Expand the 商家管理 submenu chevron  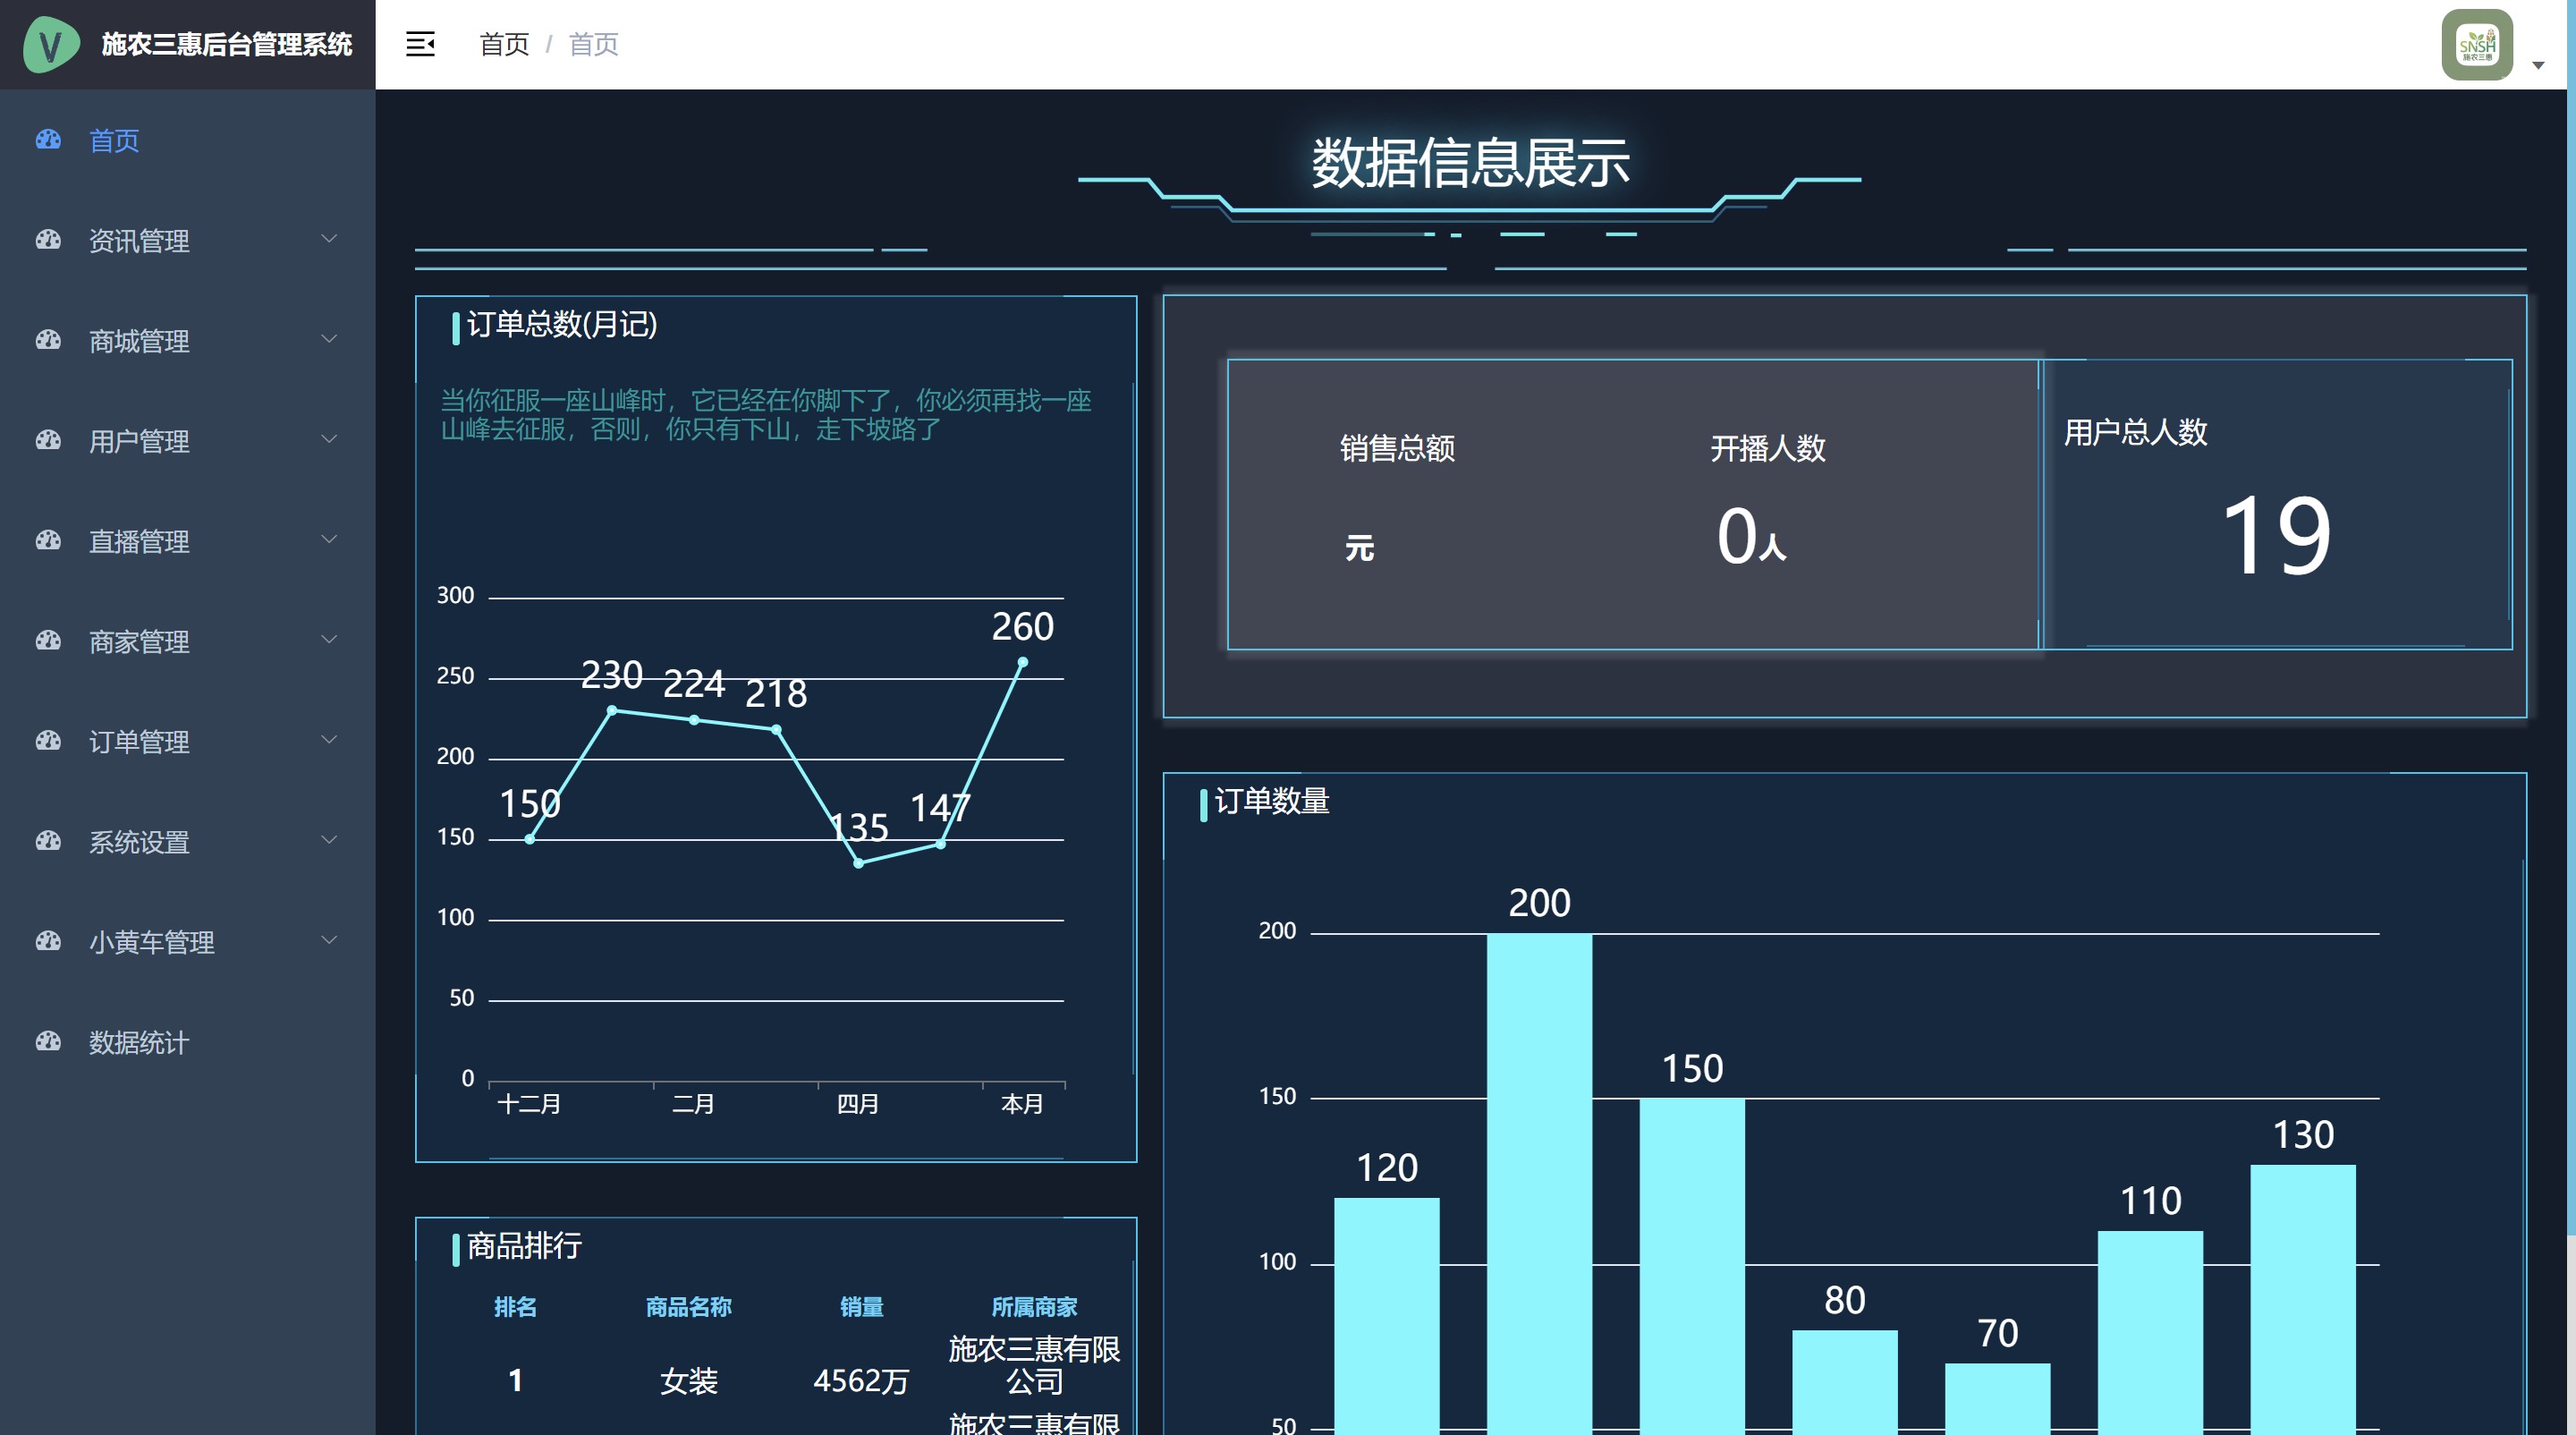pos(328,640)
